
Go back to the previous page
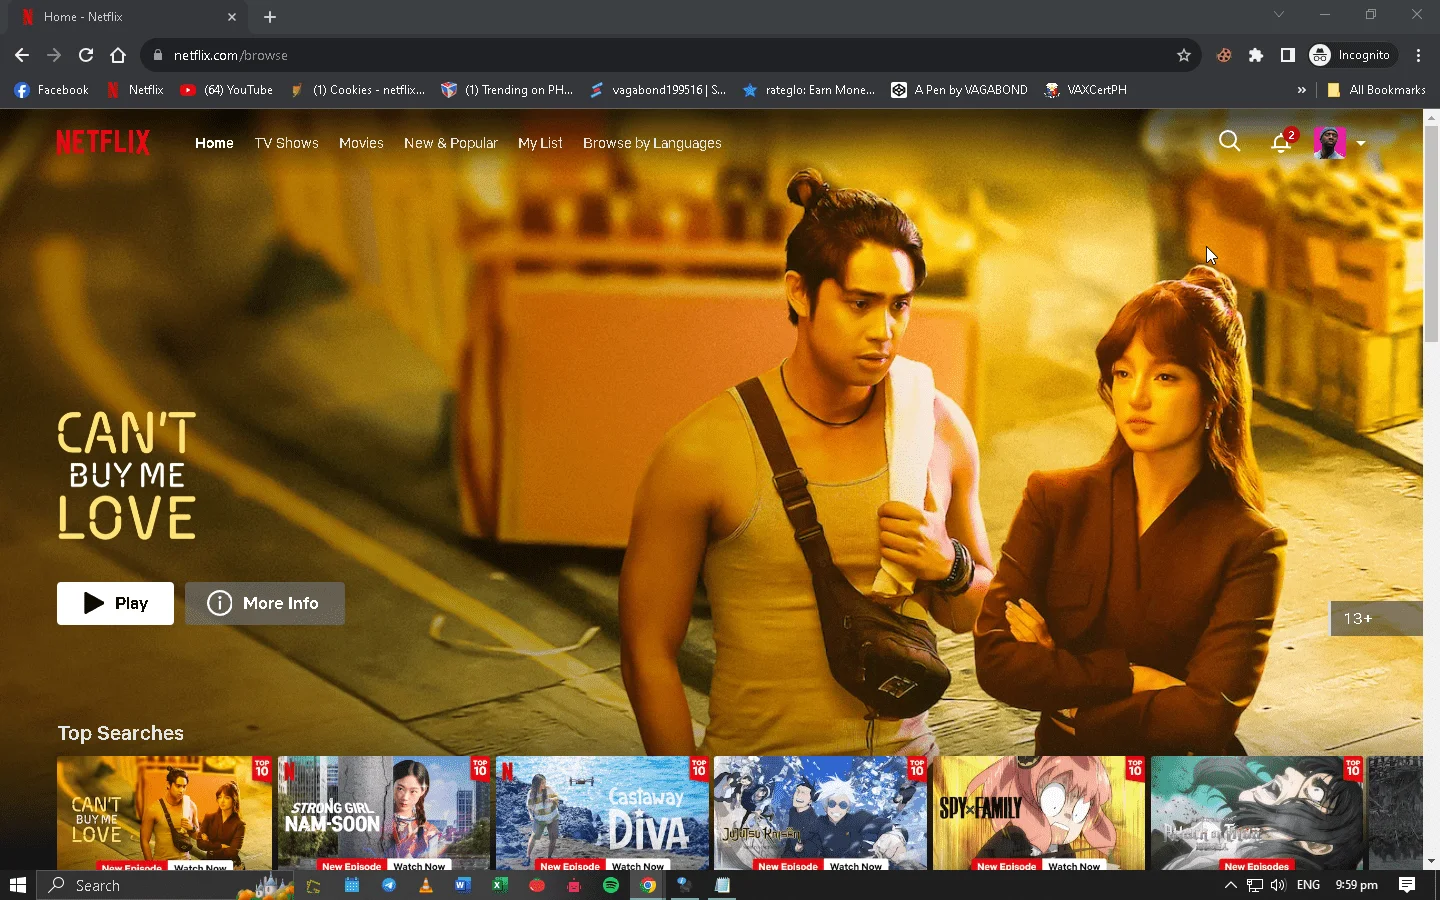(x=22, y=55)
